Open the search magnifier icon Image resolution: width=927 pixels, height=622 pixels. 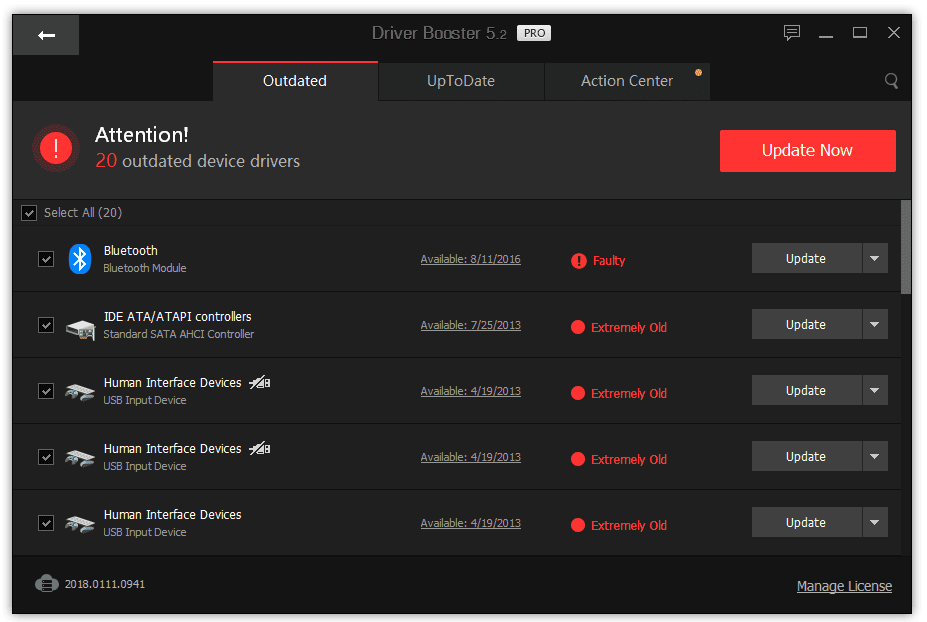click(x=892, y=80)
